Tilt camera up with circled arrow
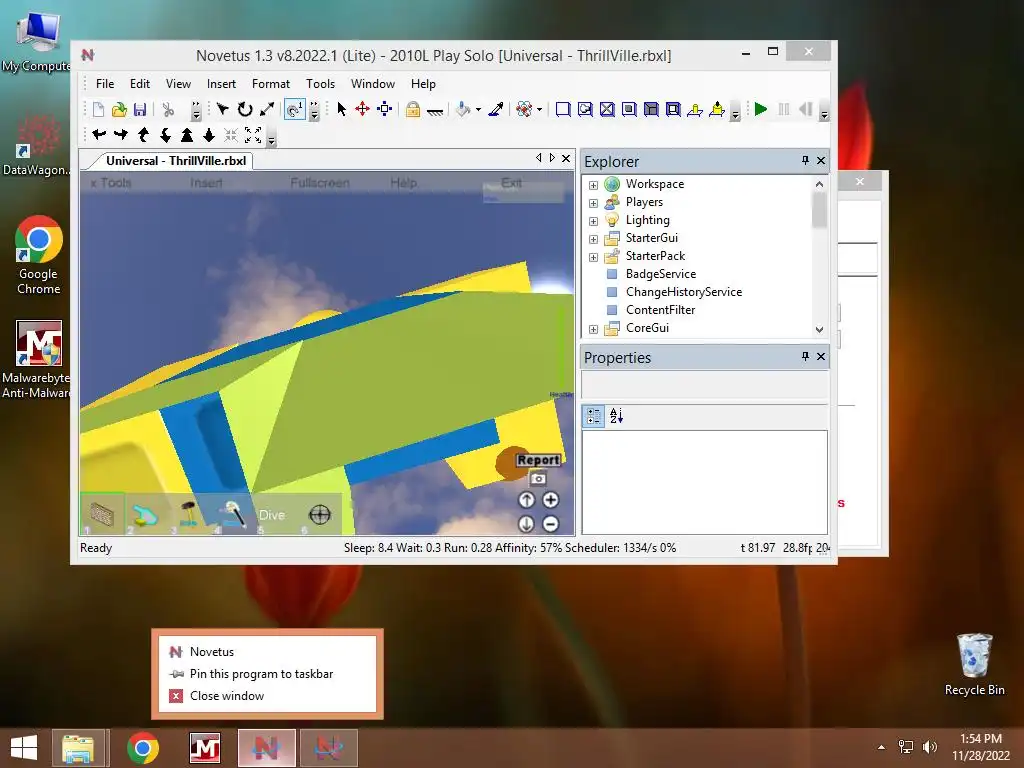This screenshot has height=768, width=1024. tap(526, 500)
